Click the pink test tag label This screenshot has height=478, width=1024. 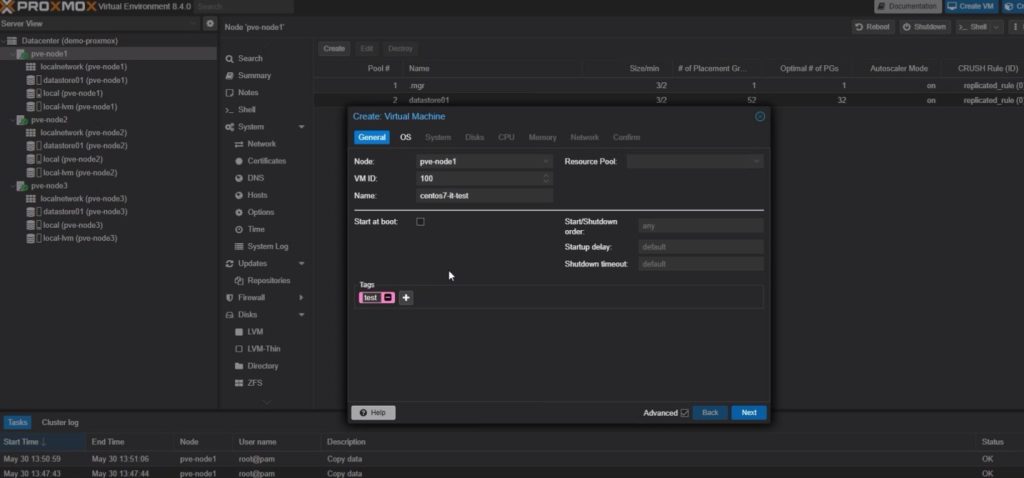(x=370, y=298)
